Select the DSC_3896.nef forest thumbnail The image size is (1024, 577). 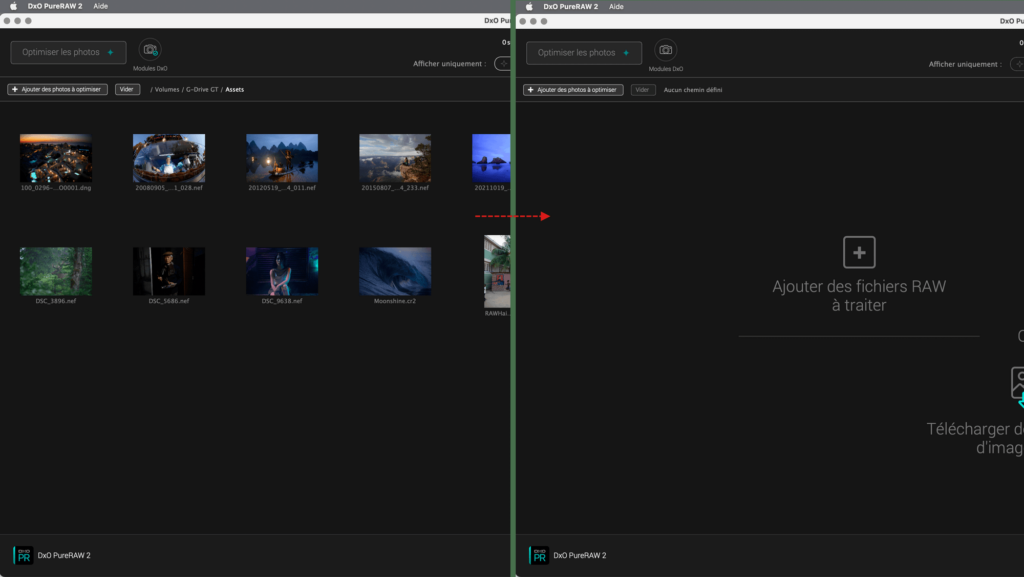tap(56, 271)
